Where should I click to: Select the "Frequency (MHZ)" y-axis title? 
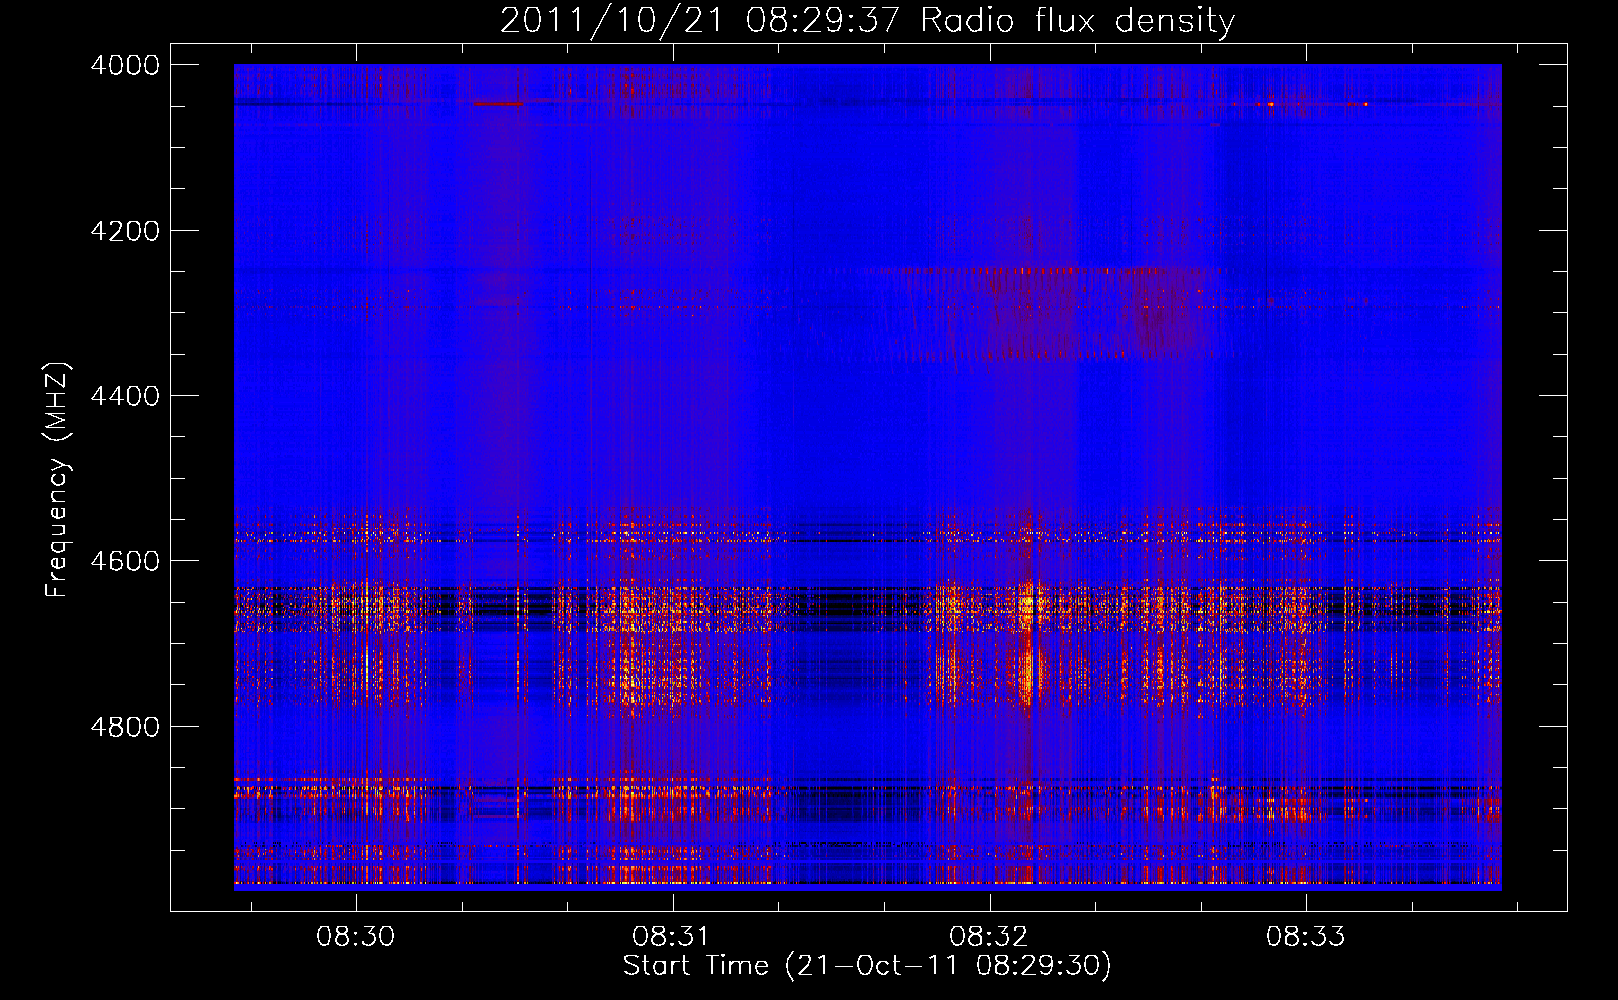[x=58, y=480]
